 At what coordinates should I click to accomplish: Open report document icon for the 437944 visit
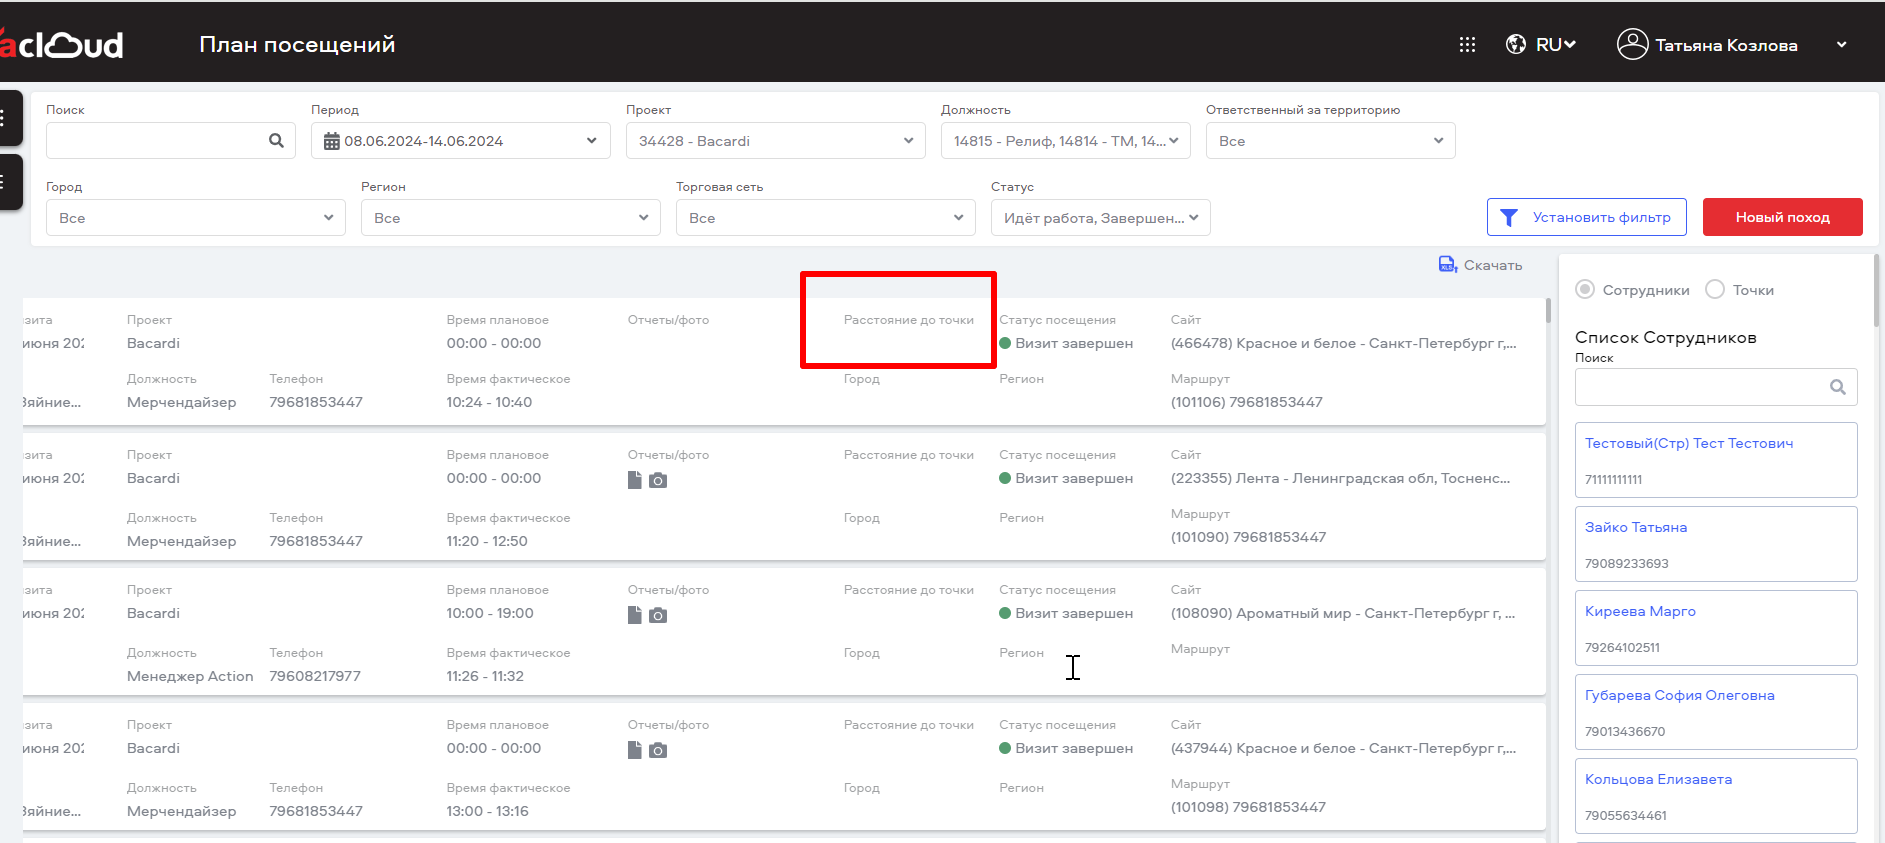(x=634, y=750)
